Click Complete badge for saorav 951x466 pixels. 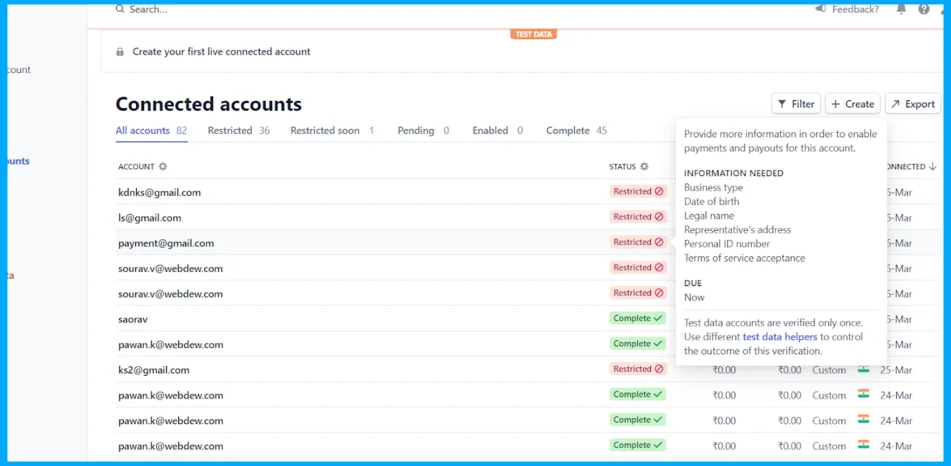point(637,318)
